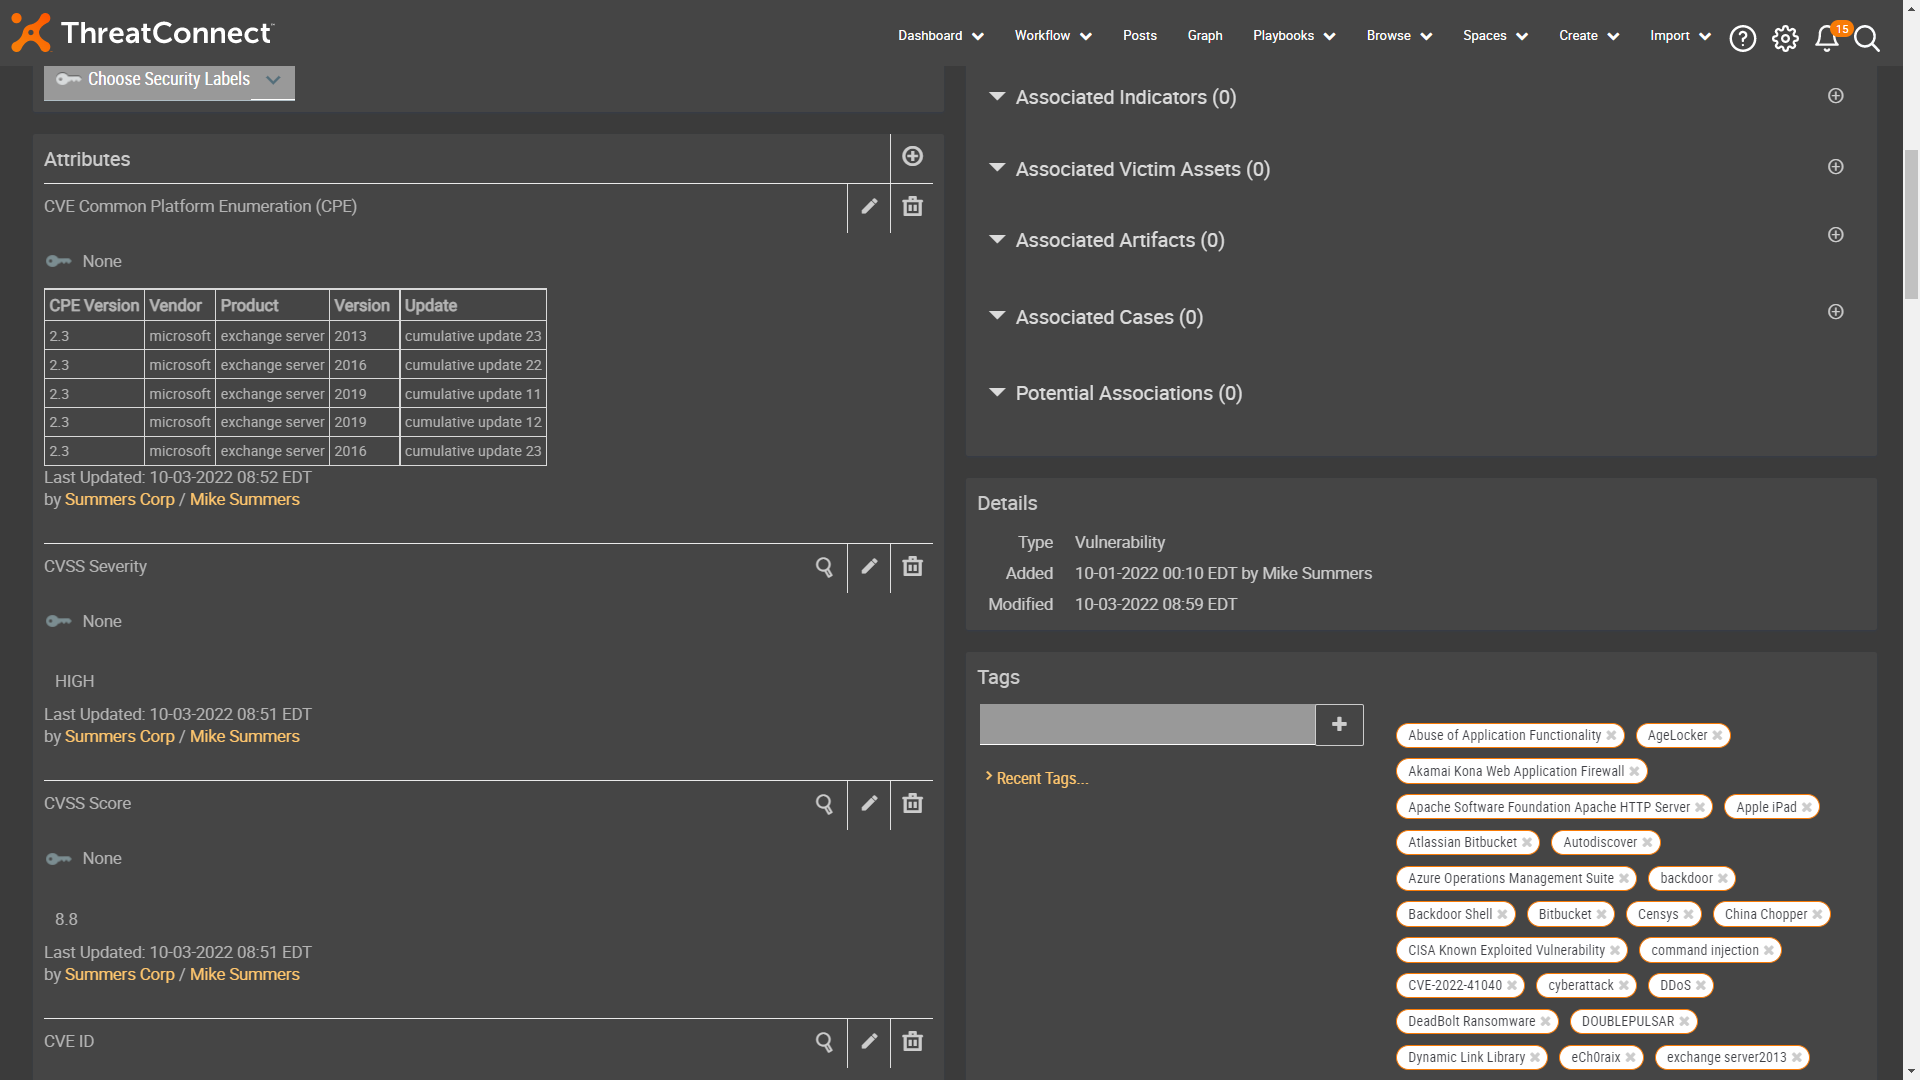Select the 8.8 CVSS score value
Image resolution: width=1920 pixels, height=1080 pixels.
[x=66, y=920]
